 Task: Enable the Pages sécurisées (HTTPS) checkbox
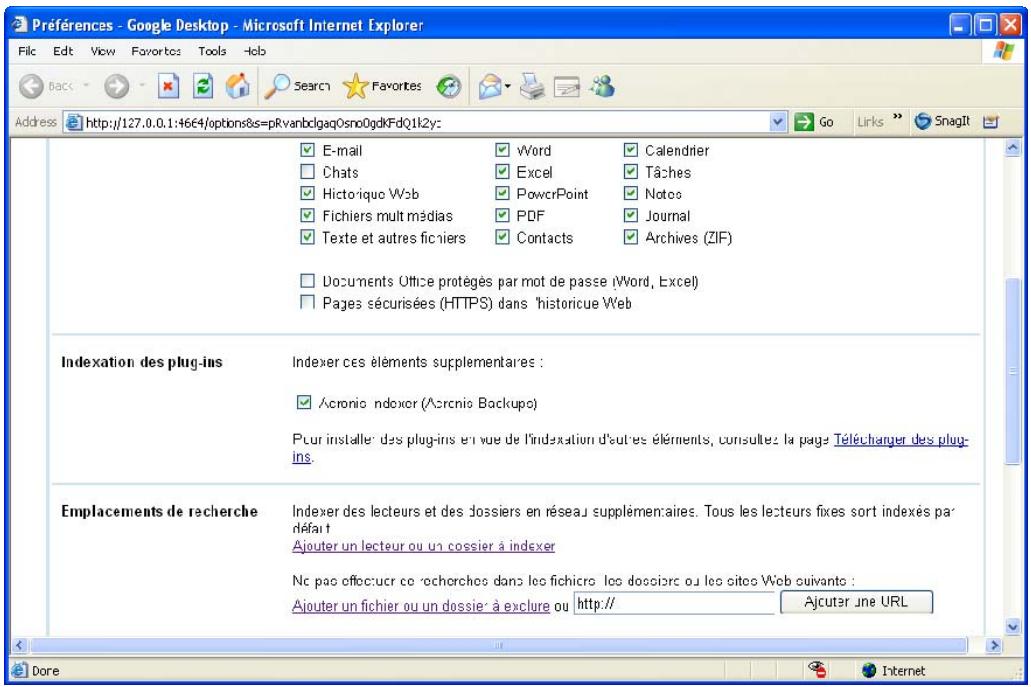click(307, 302)
